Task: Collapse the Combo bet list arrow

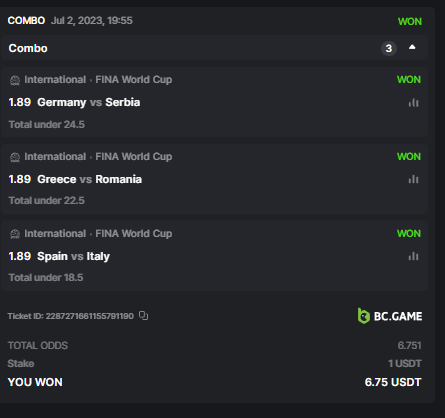Action: pos(412,47)
